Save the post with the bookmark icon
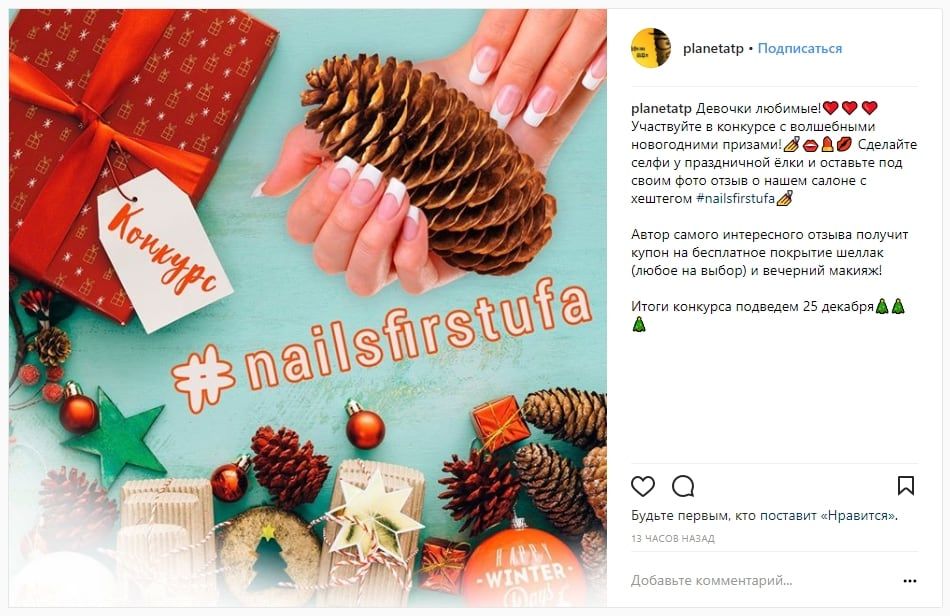 pos(906,486)
